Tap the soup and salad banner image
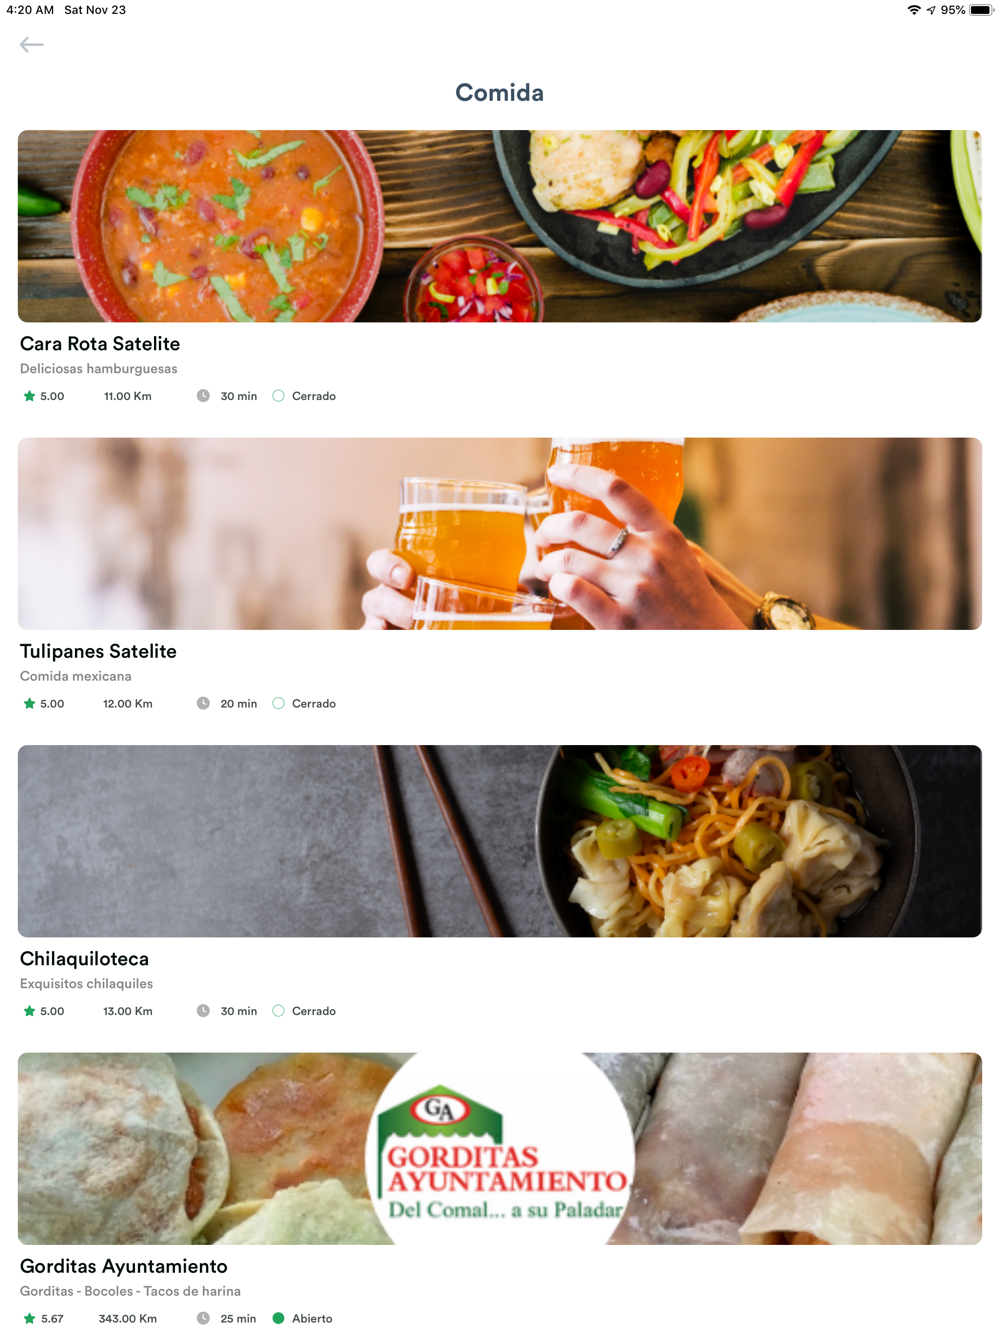Image resolution: width=1000 pixels, height=1334 pixels. point(500,226)
